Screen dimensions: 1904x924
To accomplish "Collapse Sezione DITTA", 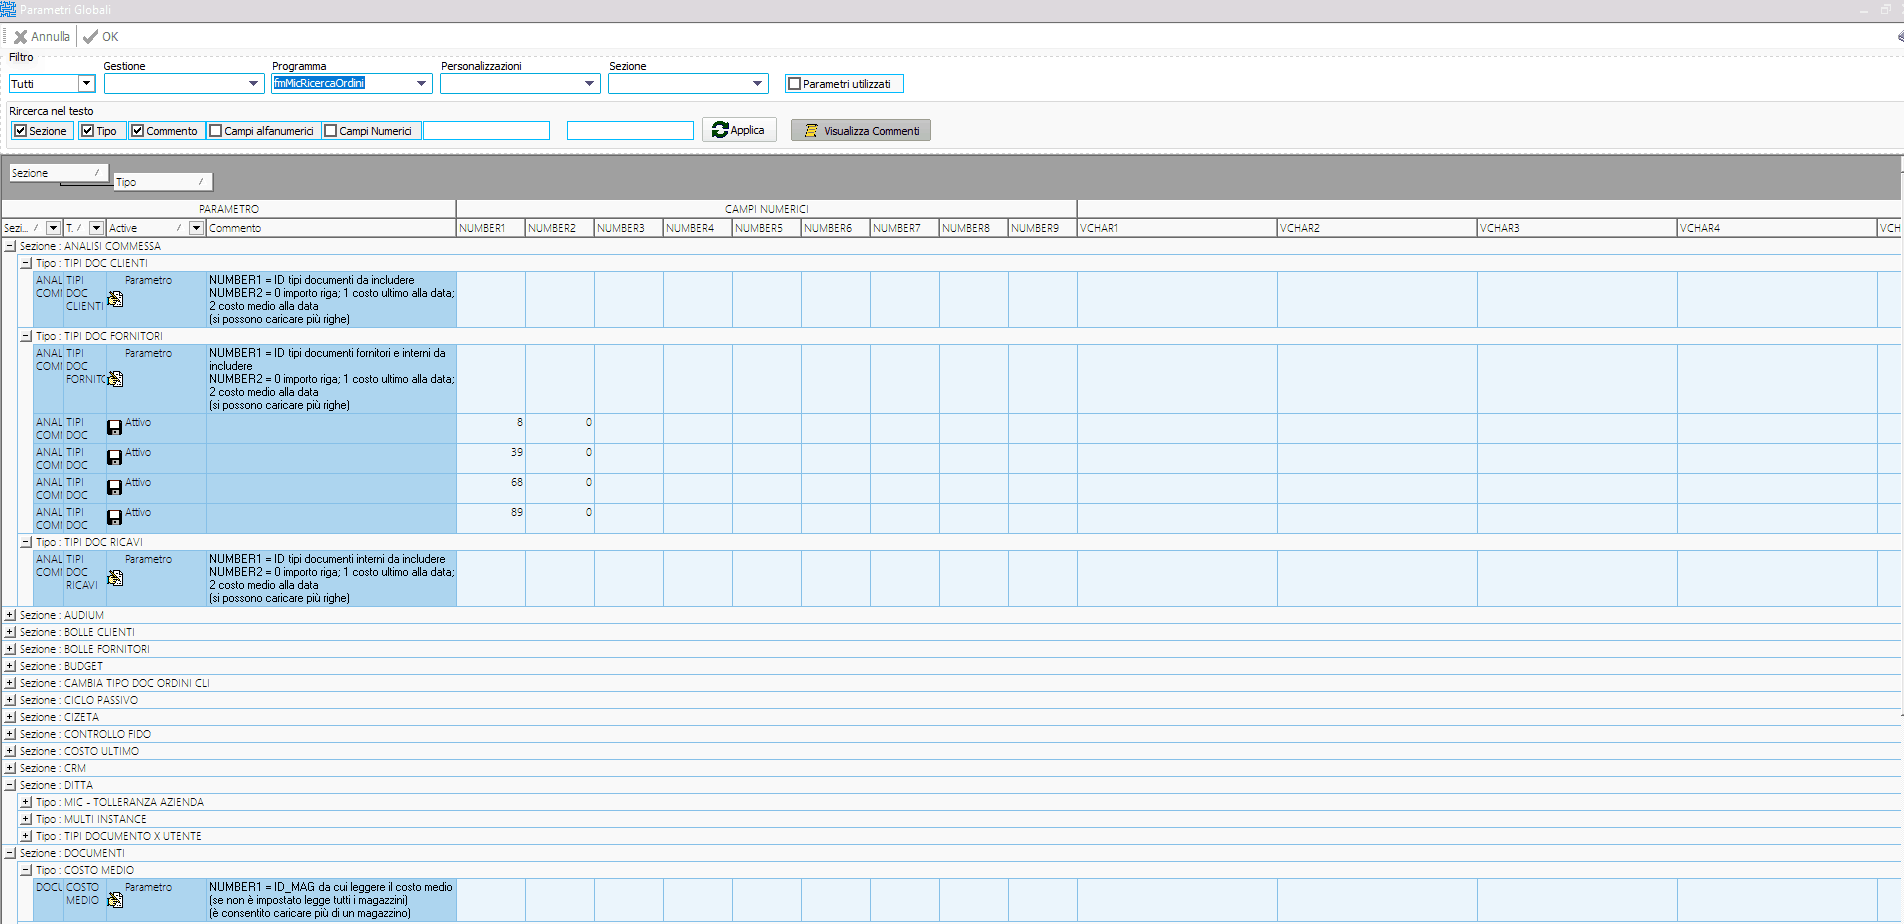I will [10, 785].
